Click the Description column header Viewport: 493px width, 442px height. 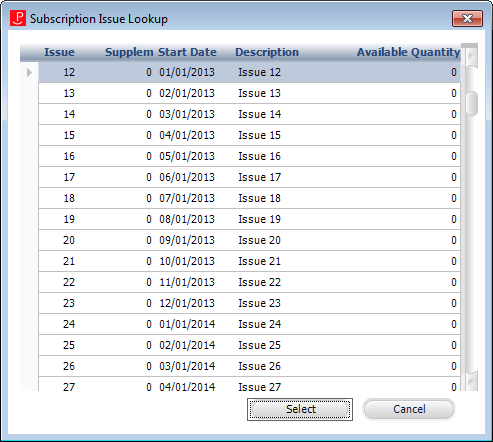(x=267, y=52)
